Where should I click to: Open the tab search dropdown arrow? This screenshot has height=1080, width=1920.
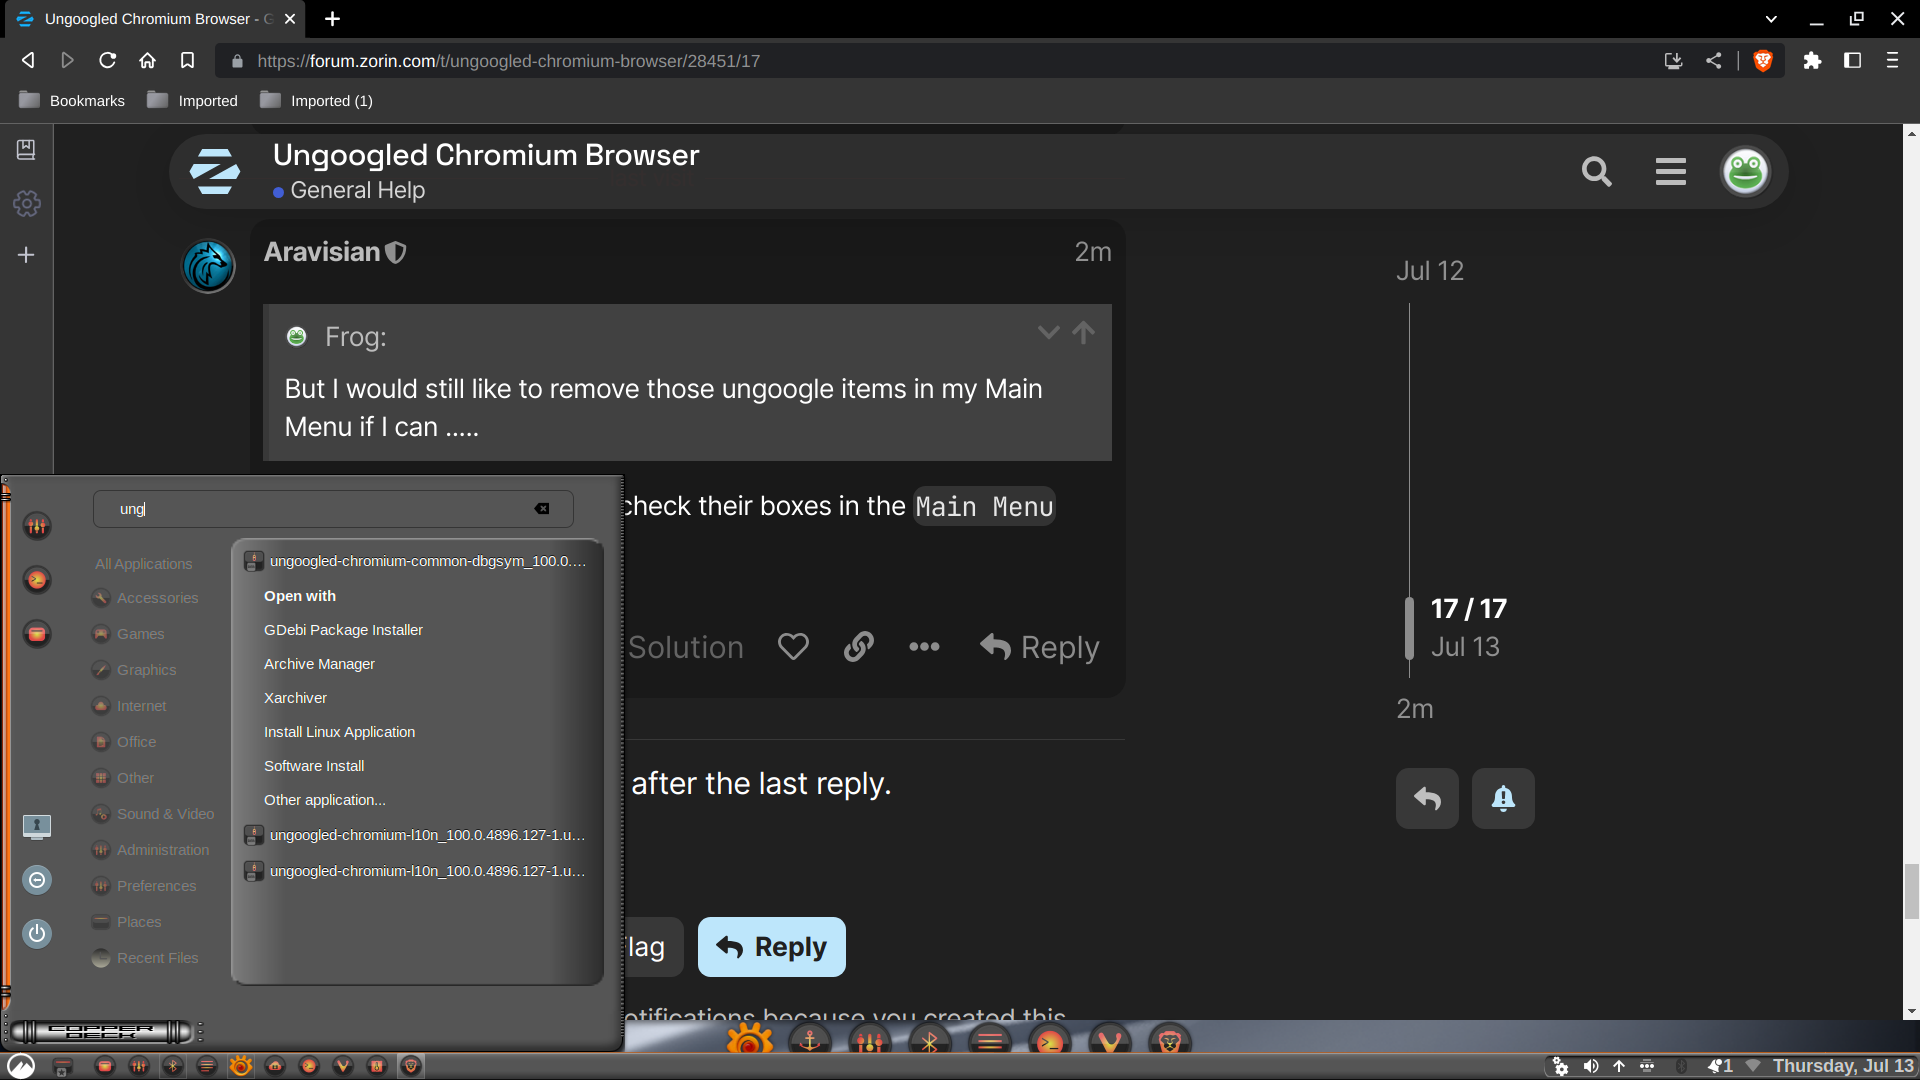[x=1771, y=19]
